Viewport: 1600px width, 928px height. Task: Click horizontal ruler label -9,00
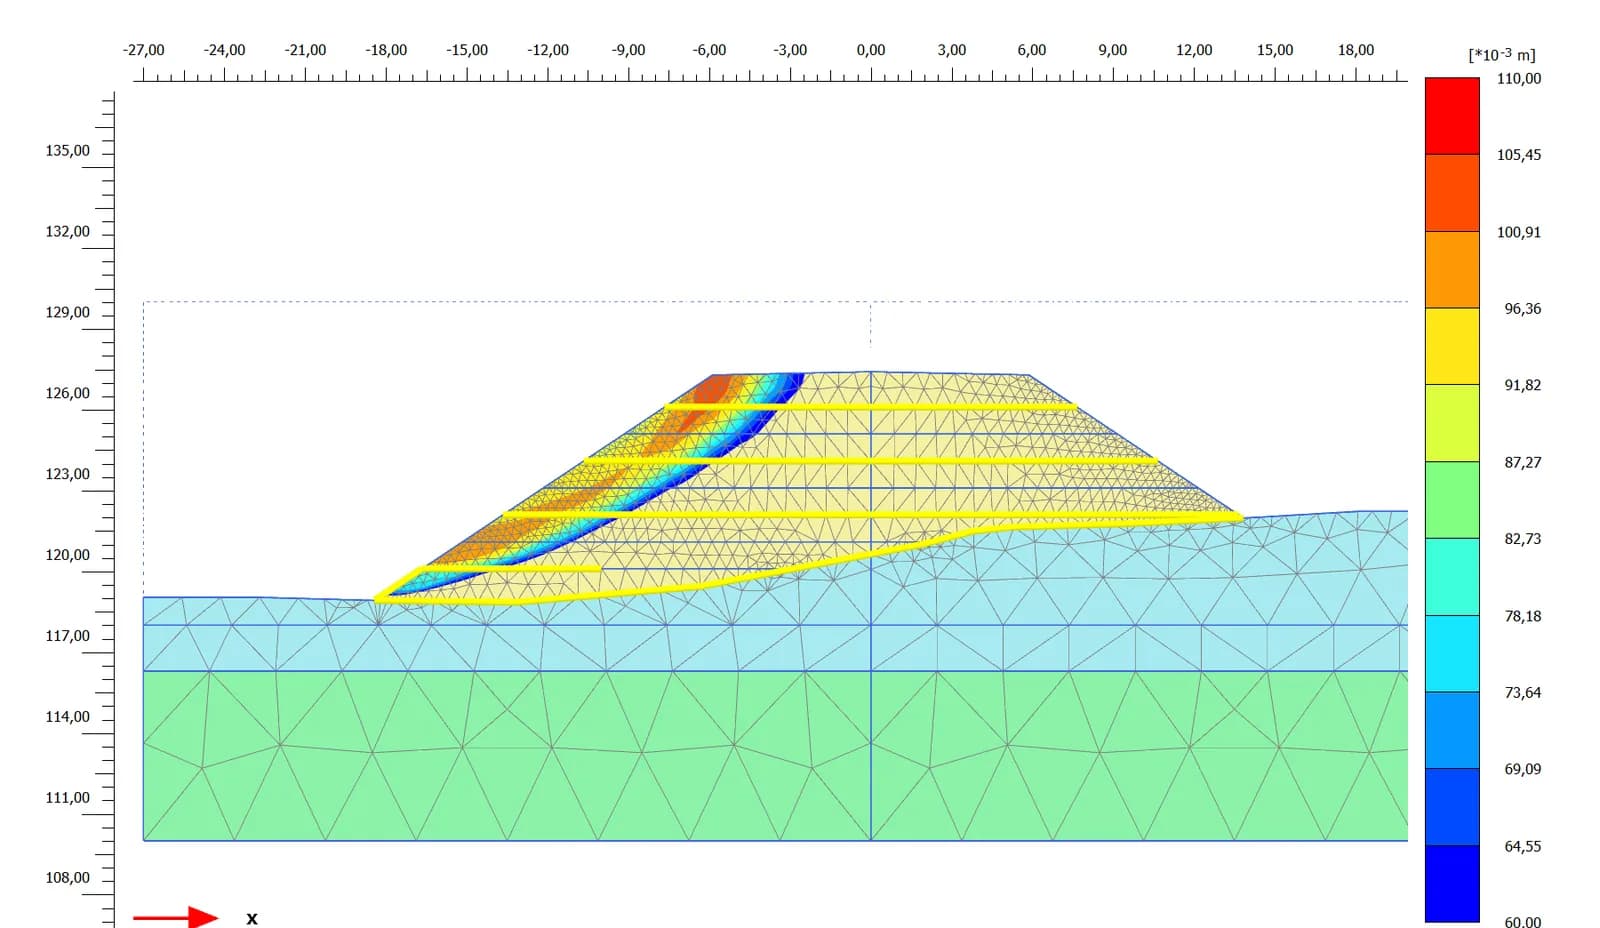pos(628,50)
